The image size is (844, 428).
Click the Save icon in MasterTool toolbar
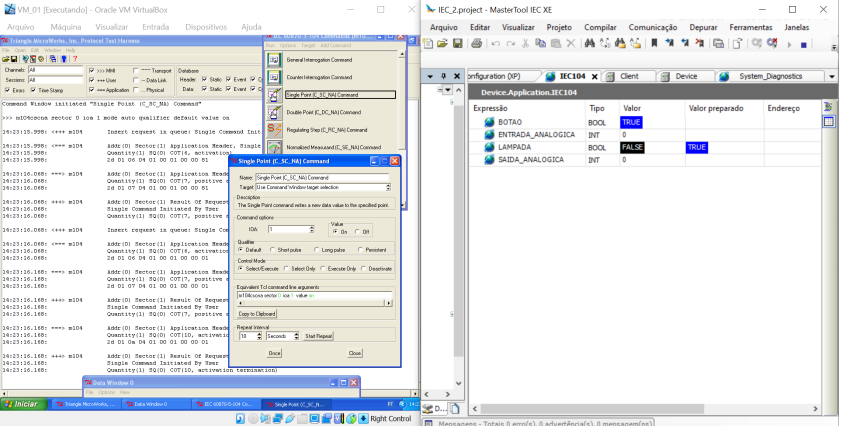[457, 44]
